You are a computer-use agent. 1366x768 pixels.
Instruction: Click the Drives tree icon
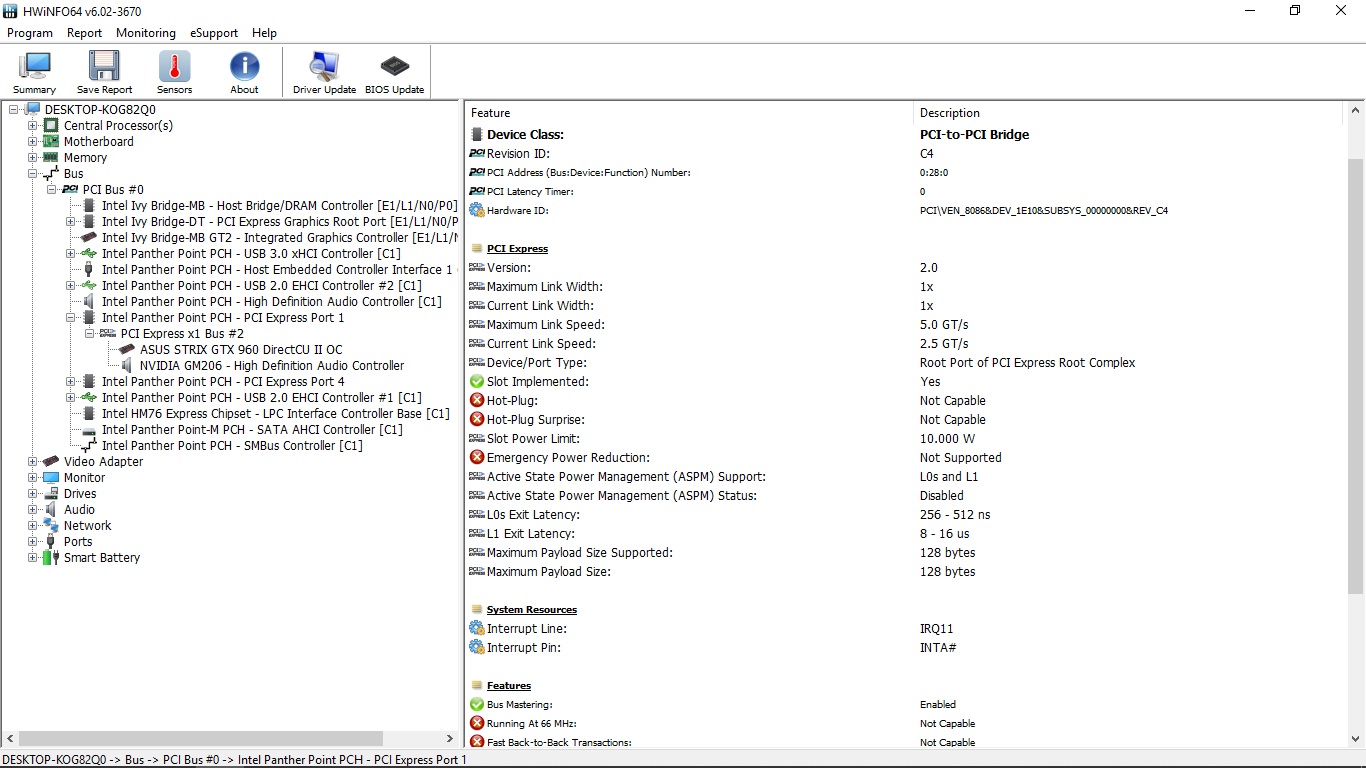[x=51, y=494]
